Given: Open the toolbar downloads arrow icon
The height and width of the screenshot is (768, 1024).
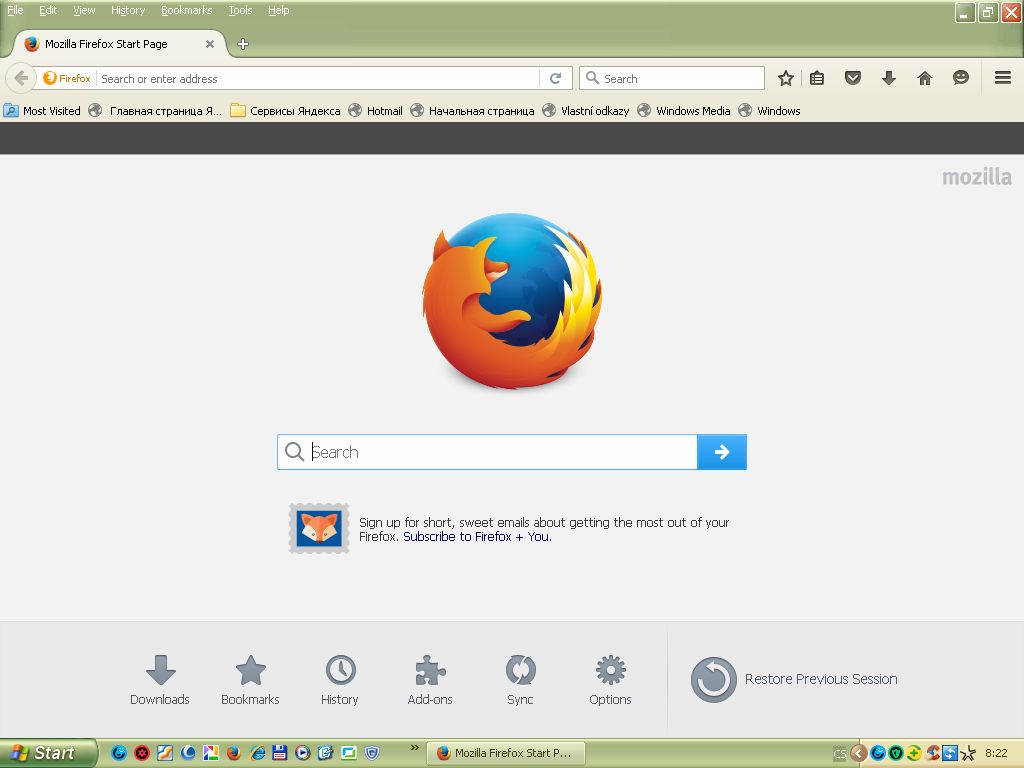Looking at the screenshot, I should point(888,78).
